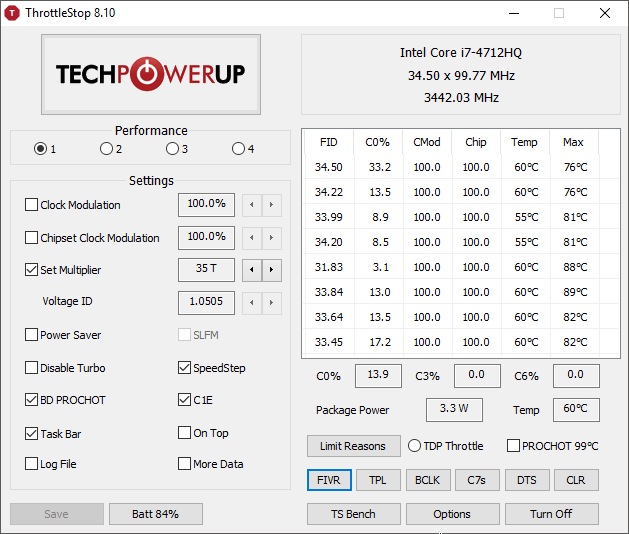Decrease Clock Modulation with left arrow
The image size is (629, 534).
pos(252,205)
